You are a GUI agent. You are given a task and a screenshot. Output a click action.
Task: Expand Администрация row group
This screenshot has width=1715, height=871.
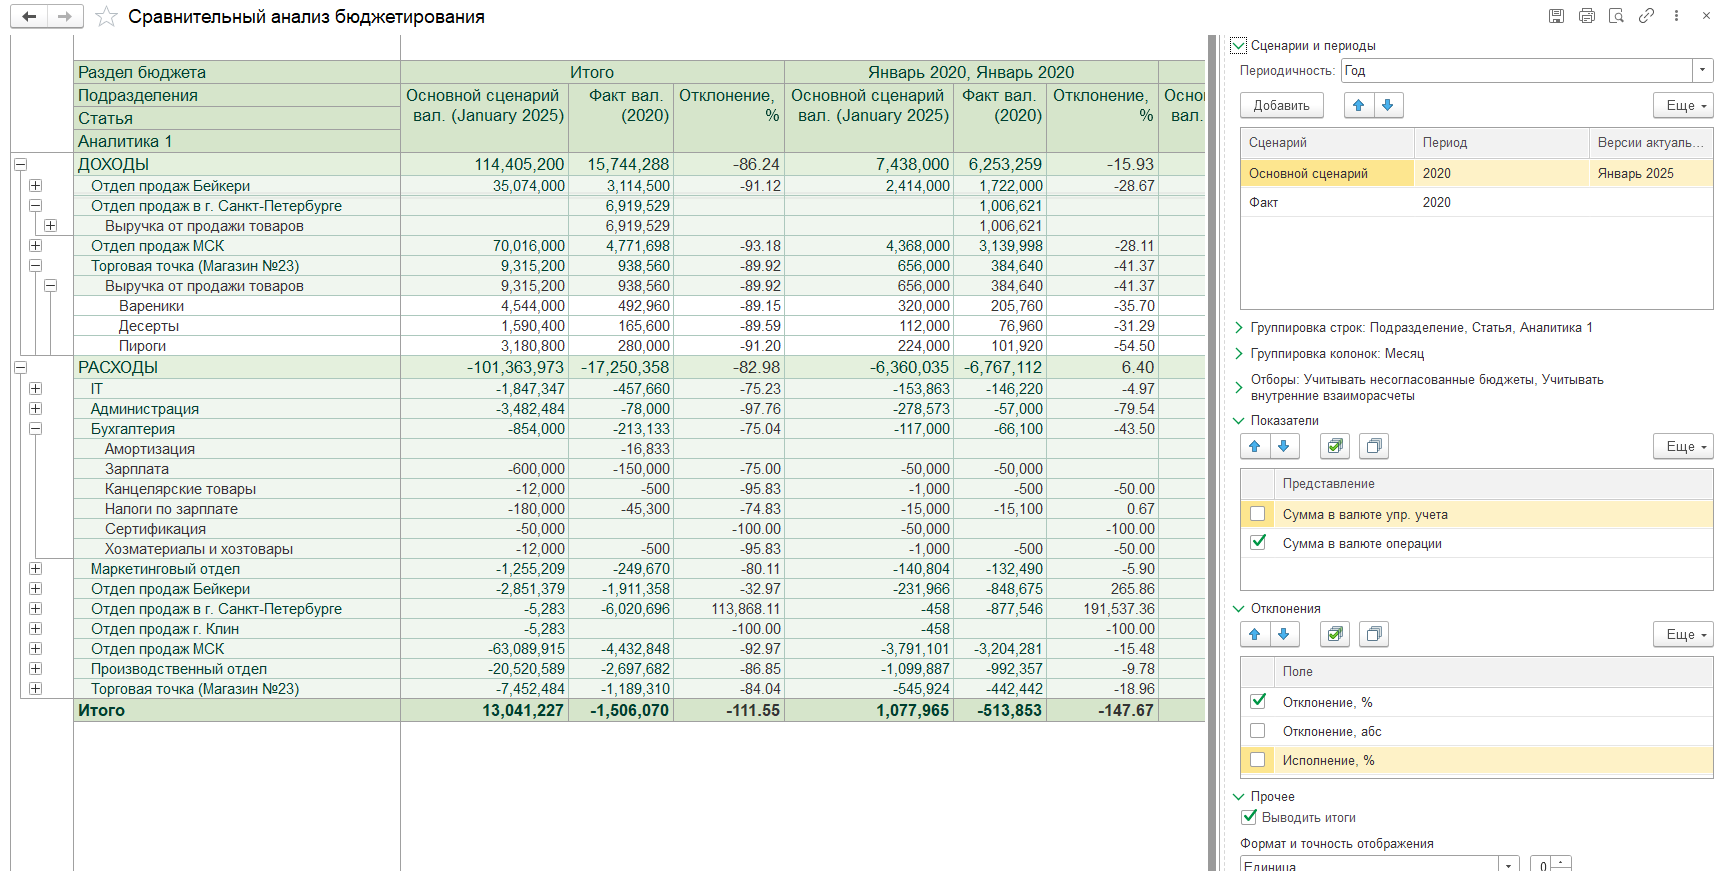pyautogui.click(x=35, y=408)
